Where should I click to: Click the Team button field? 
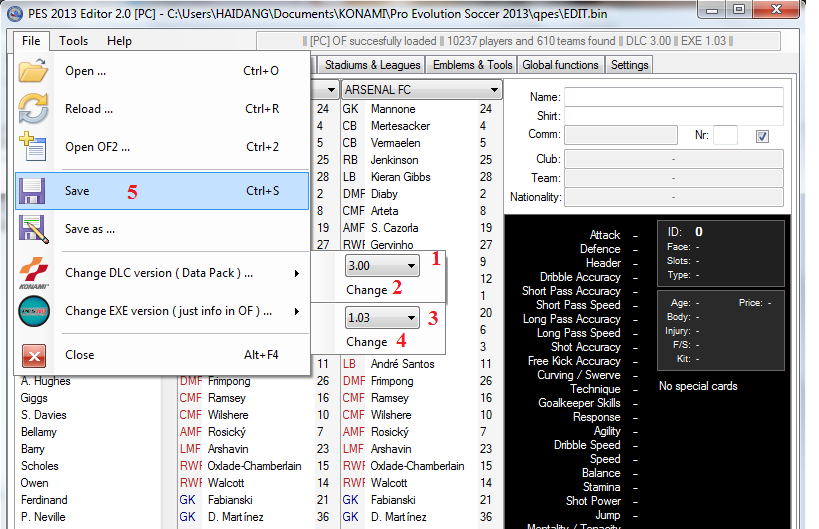click(674, 178)
